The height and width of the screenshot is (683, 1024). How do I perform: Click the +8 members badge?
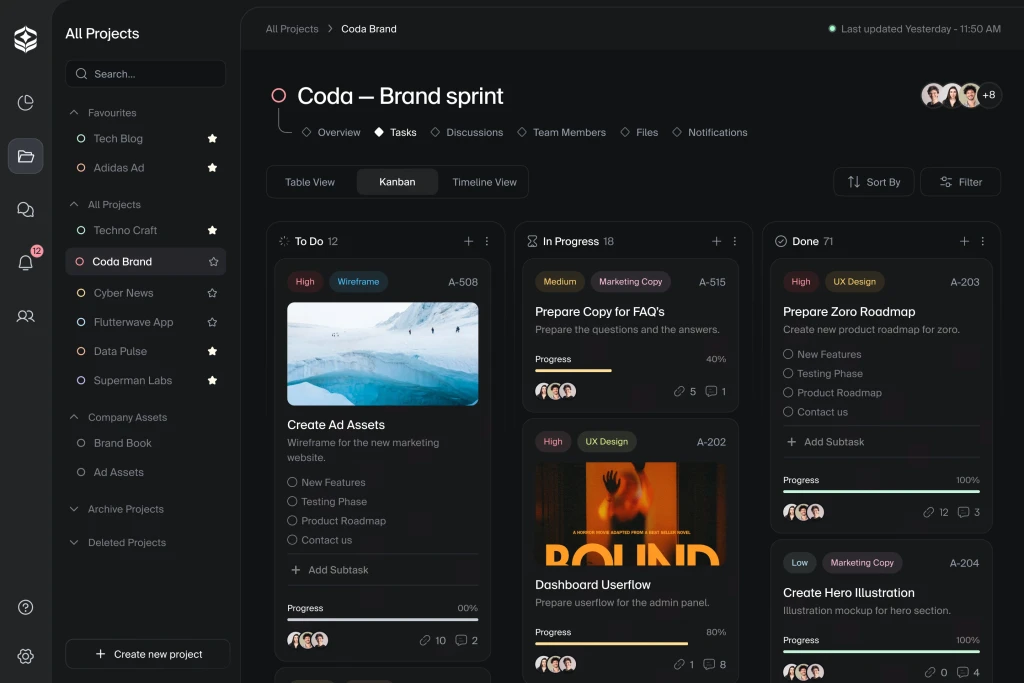[x=989, y=95]
